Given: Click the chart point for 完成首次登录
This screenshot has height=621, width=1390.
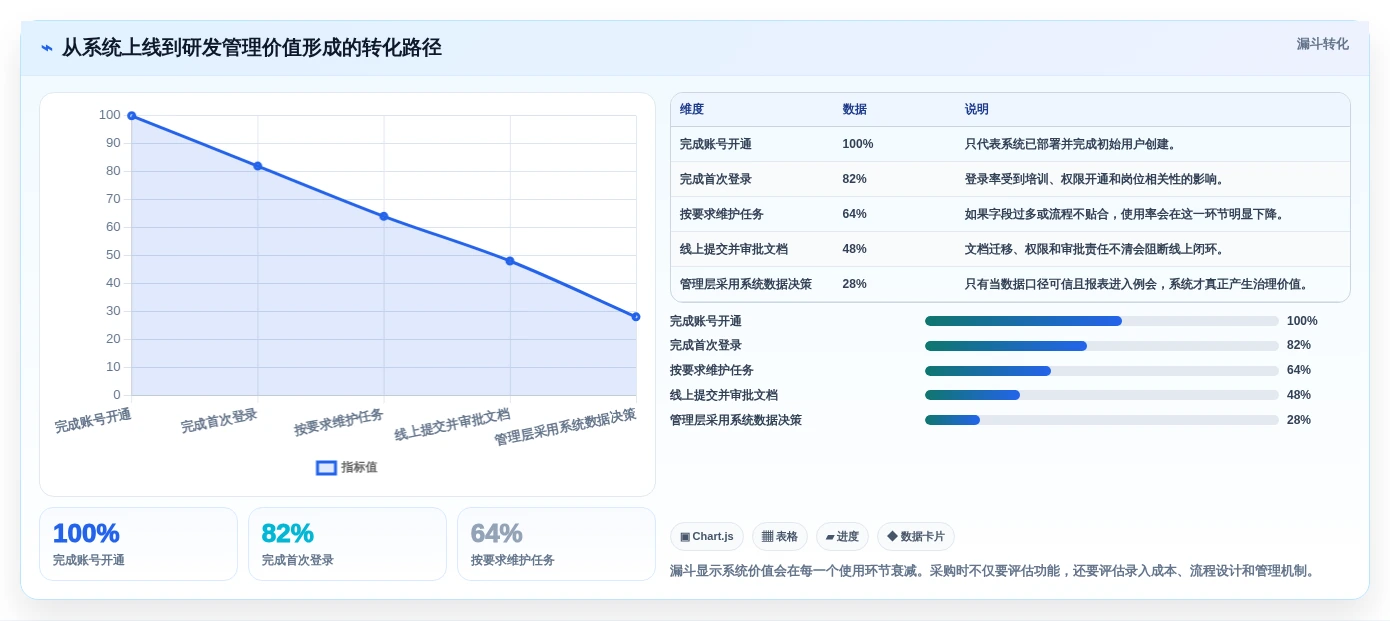Looking at the screenshot, I should [x=257, y=166].
